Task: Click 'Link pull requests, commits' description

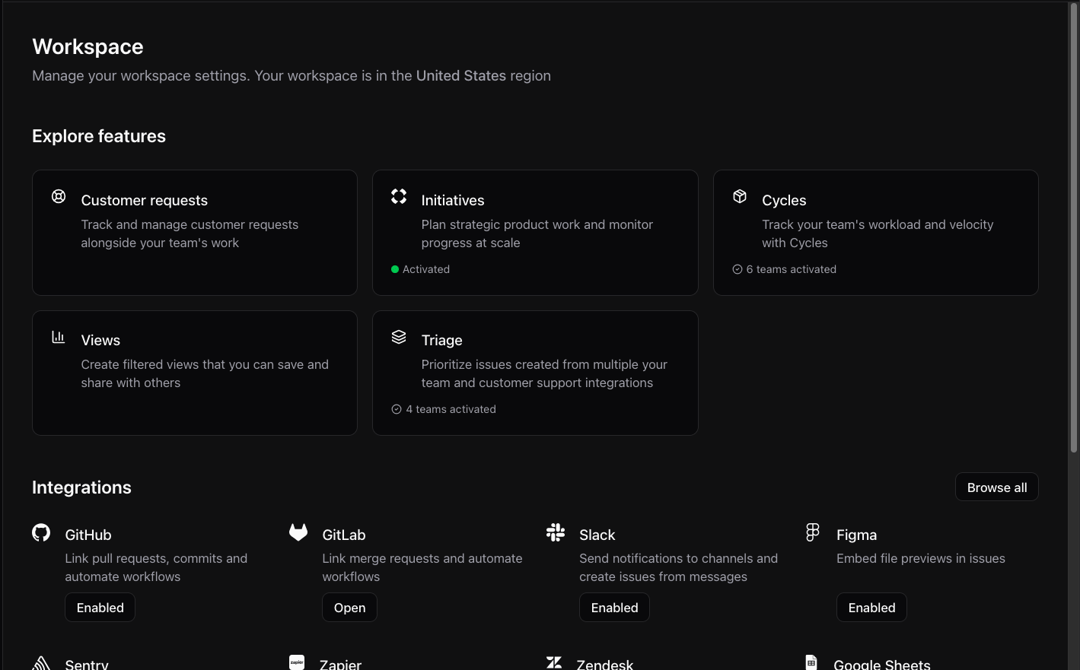Action: pyautogui.click(x=156, y=567)
